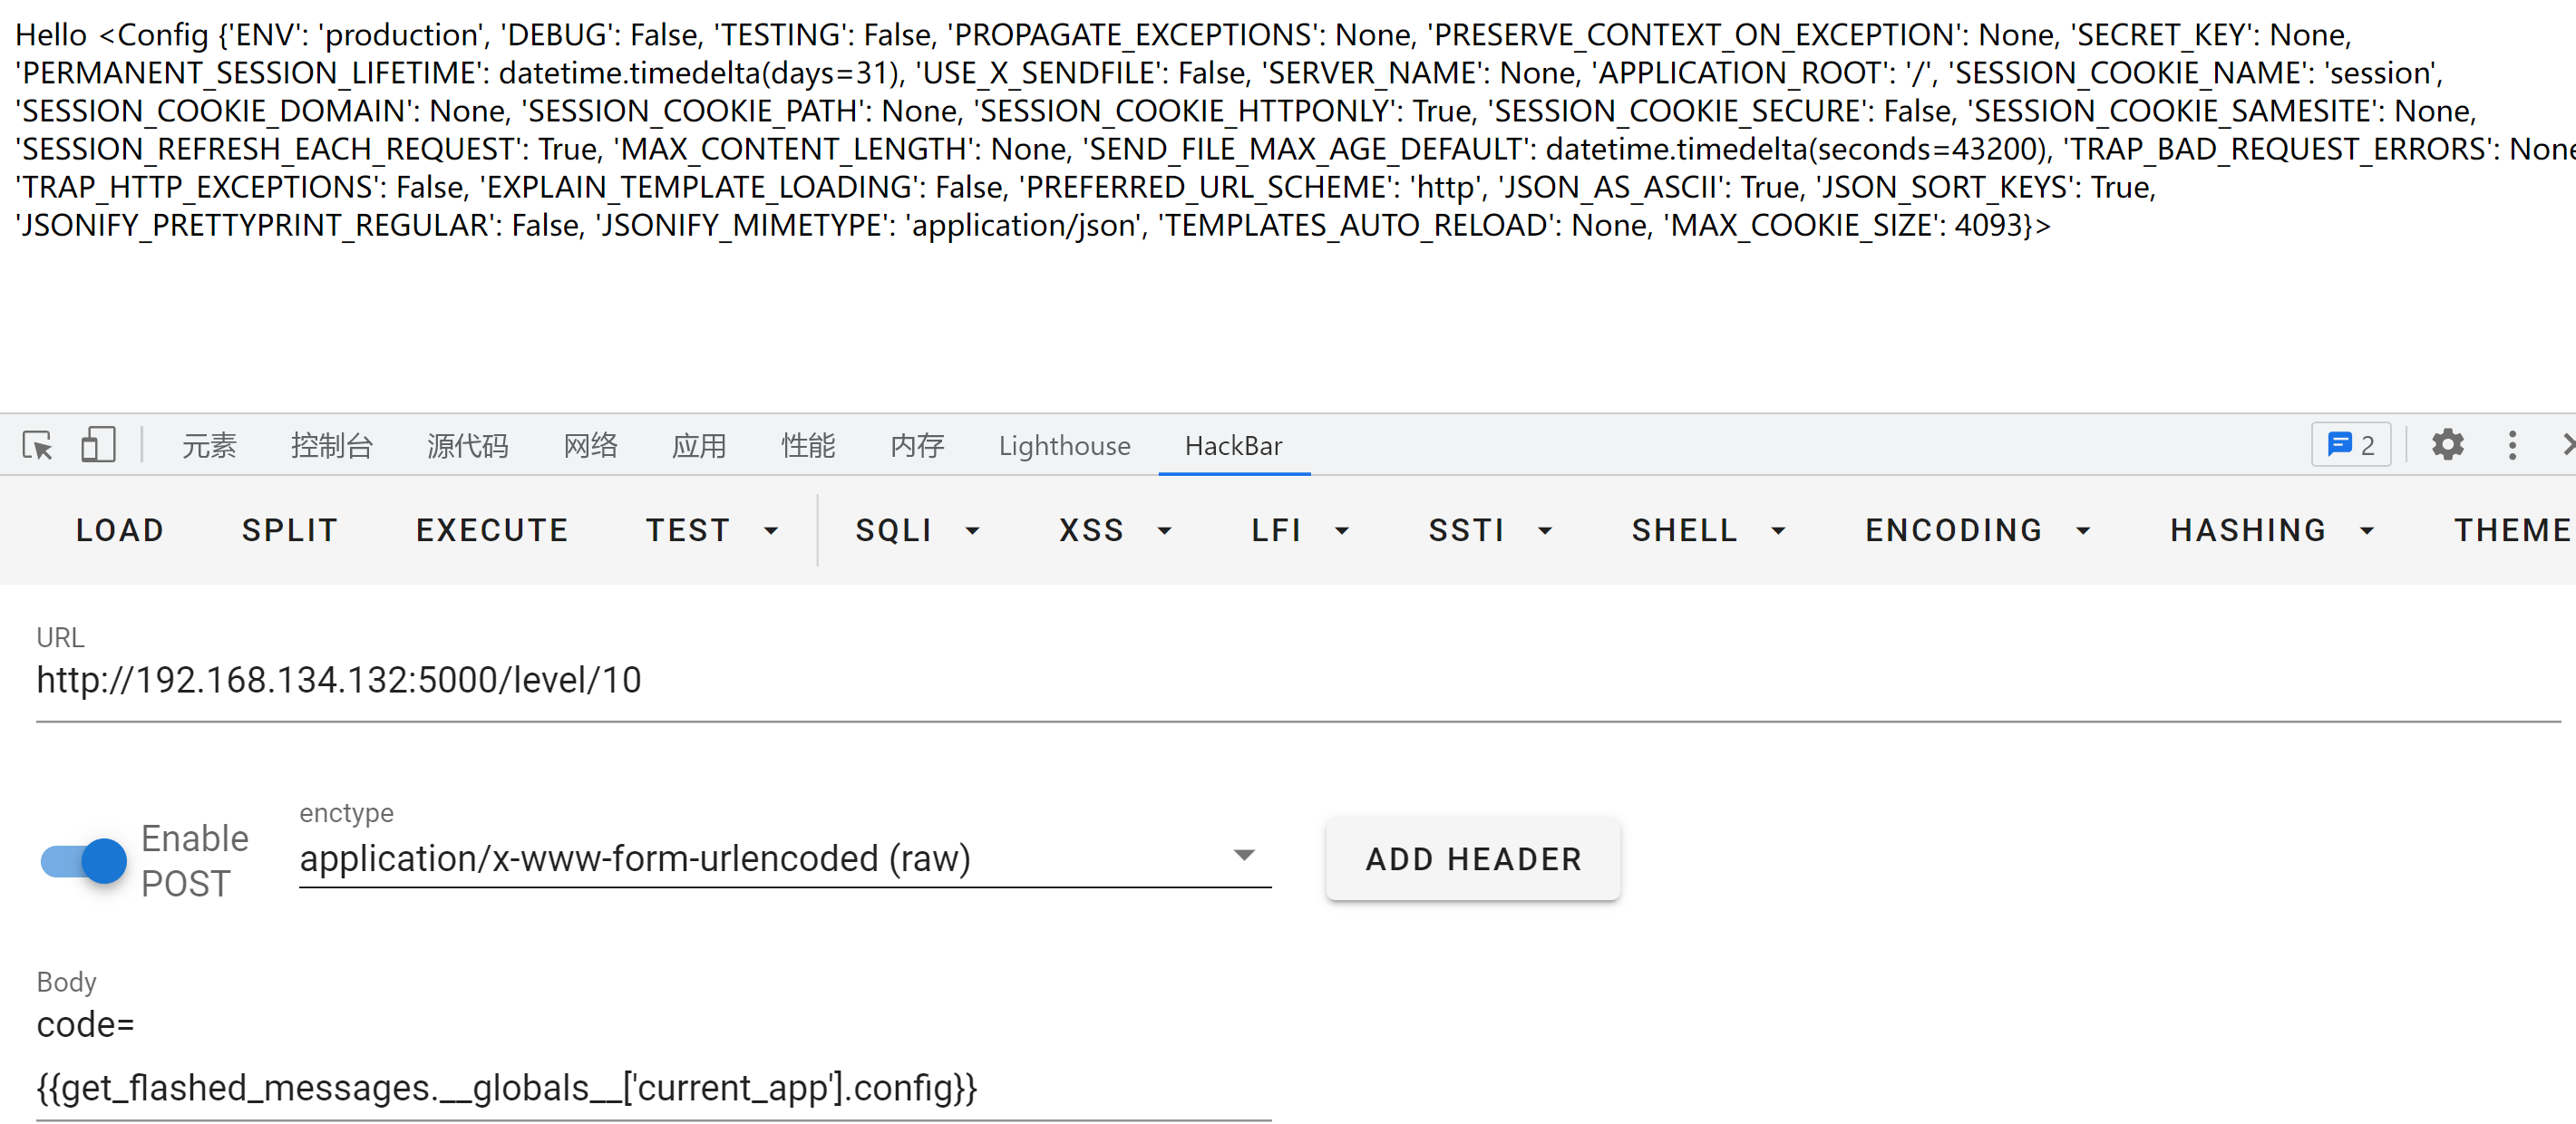Click the XSS toolbar icon
The height and width of the screenshot is (1124, 2576).
pos(1086,529)
